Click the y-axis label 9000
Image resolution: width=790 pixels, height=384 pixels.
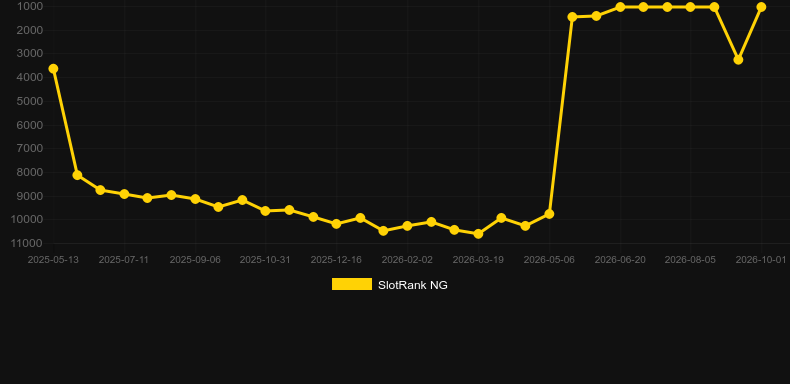(30, 196)
